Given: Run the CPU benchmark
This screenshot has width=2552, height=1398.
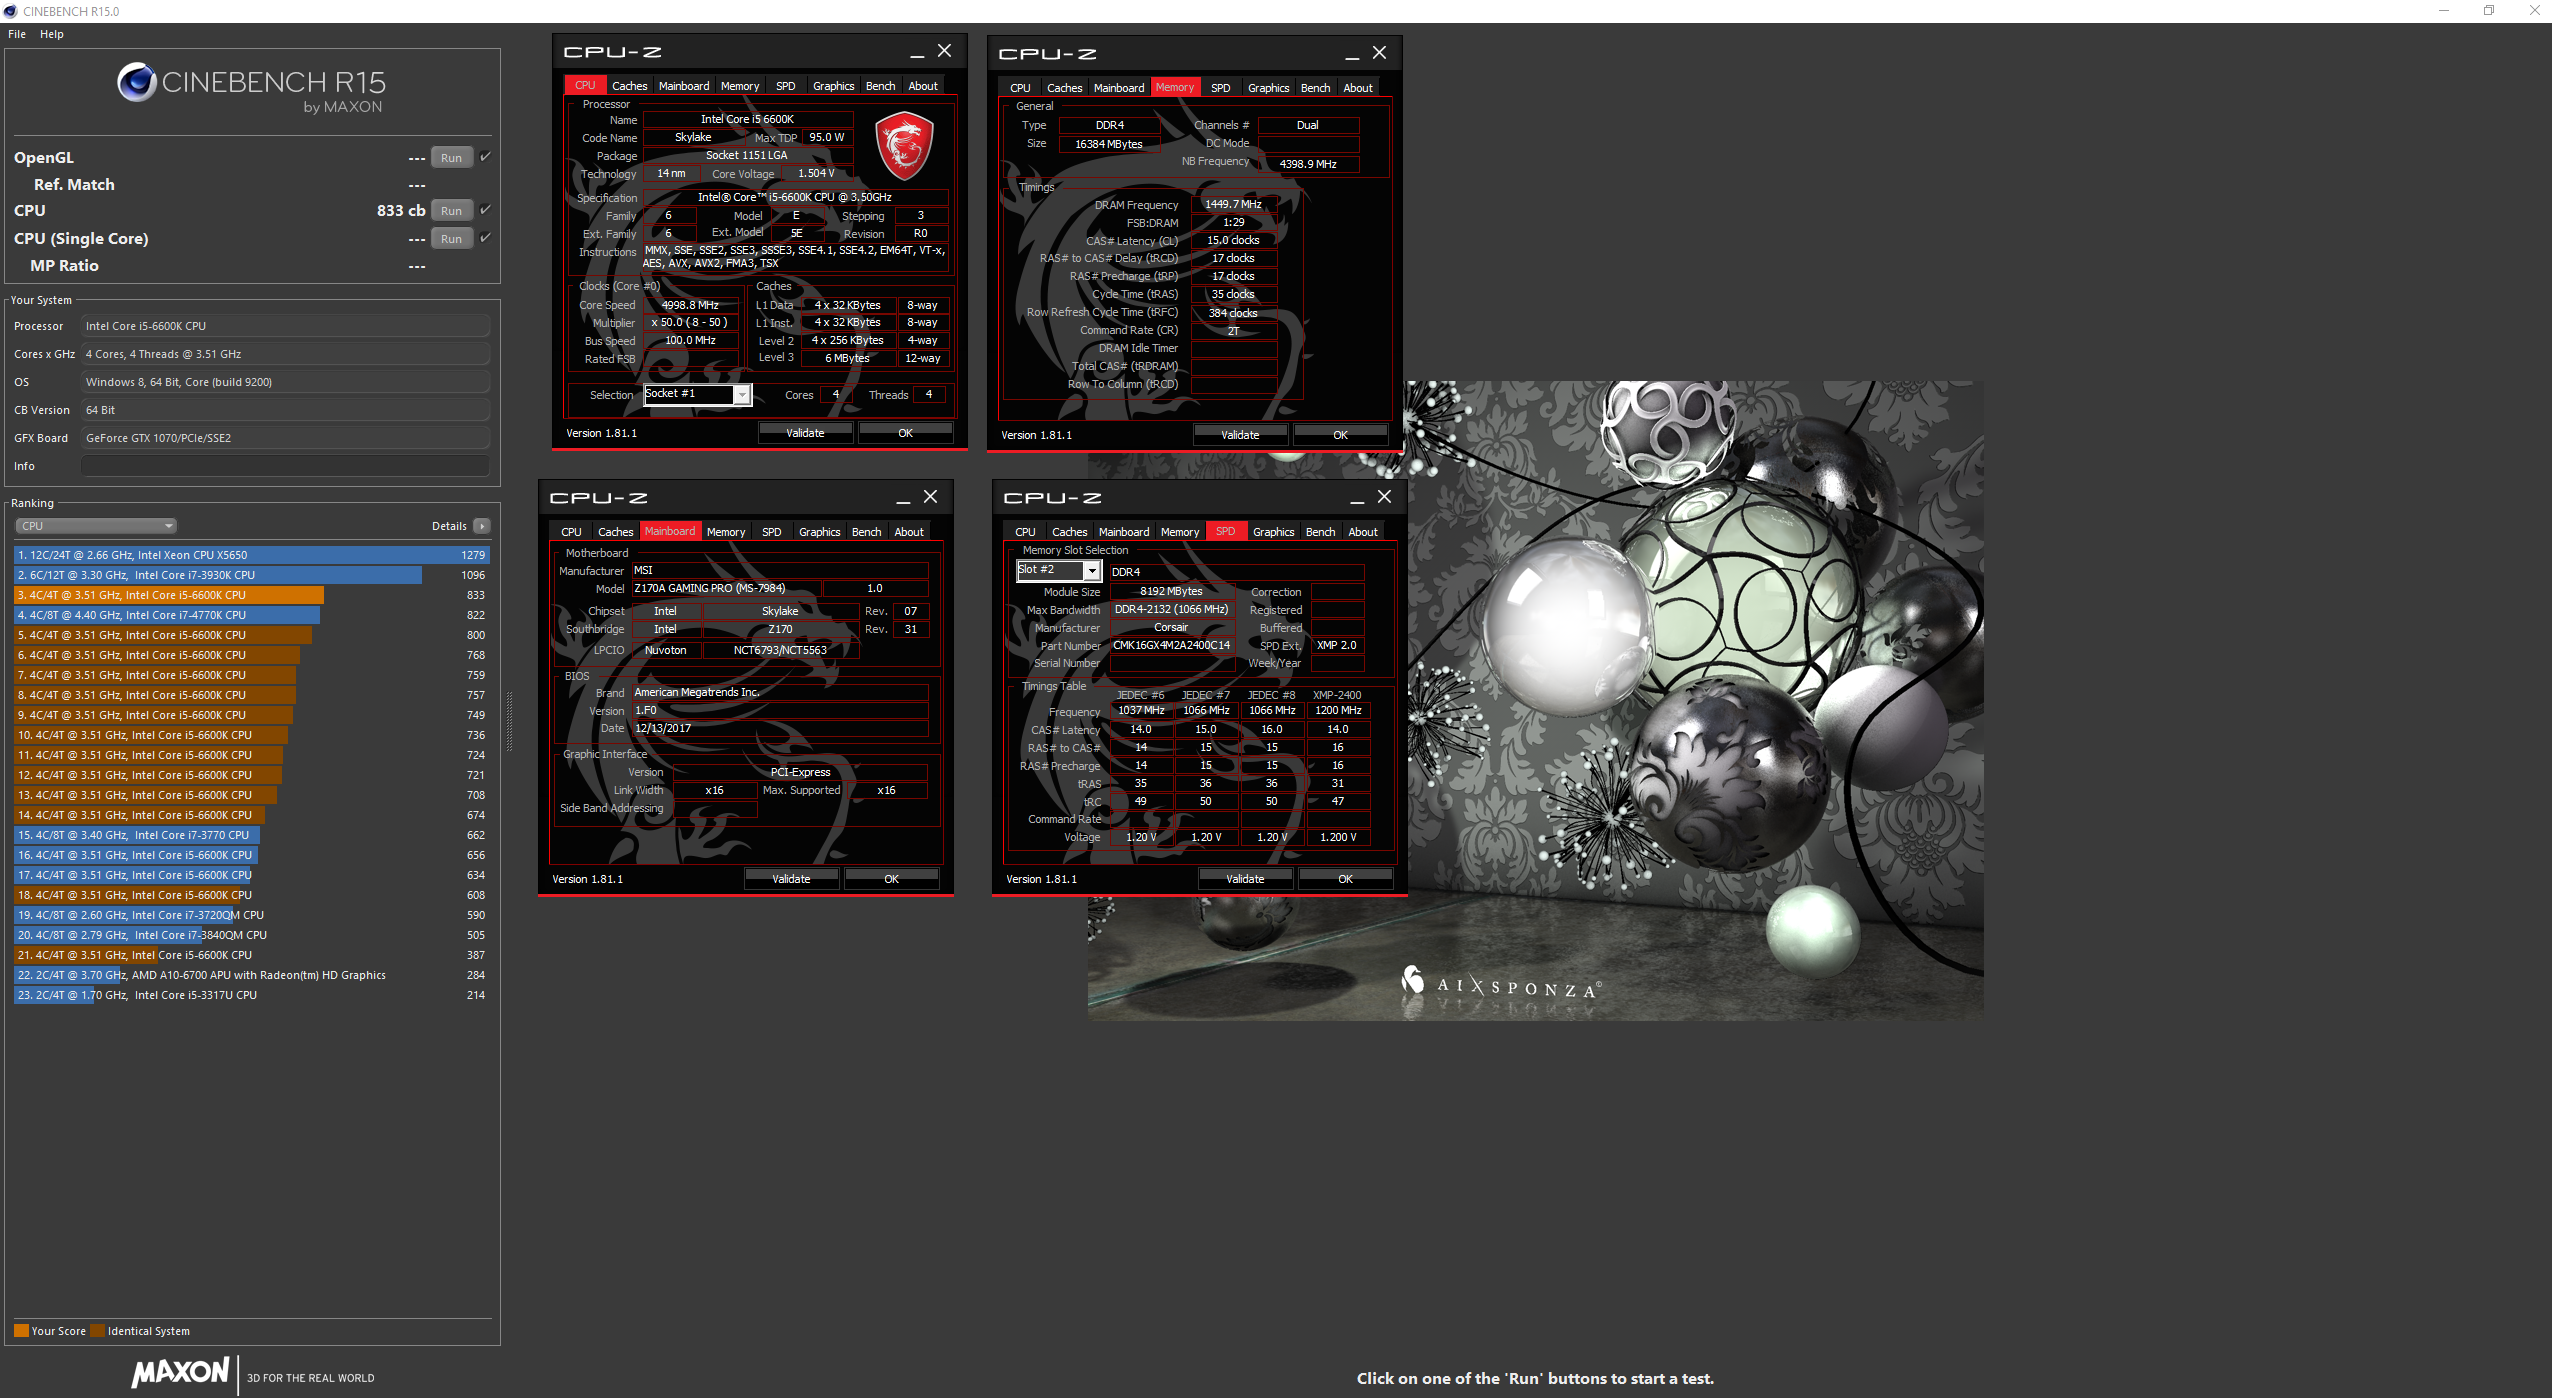Looking at the screenshot, I should [452, 211].
